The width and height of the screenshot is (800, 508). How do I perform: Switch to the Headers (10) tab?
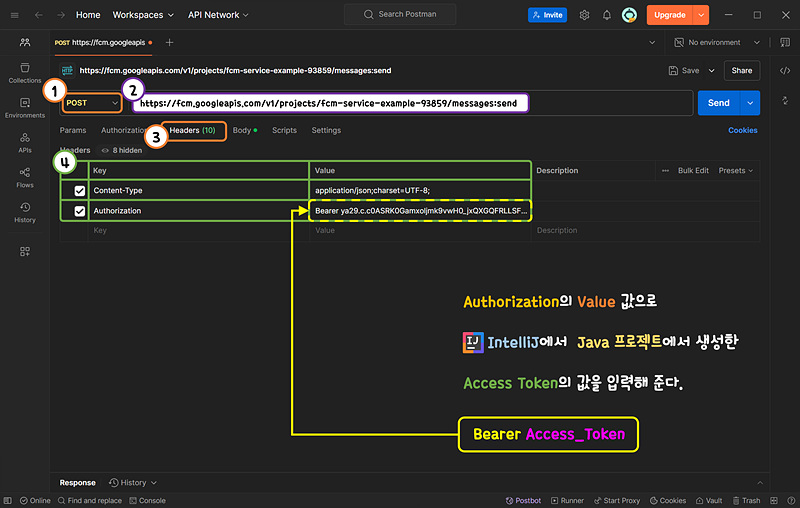click(x=192, y=130)
